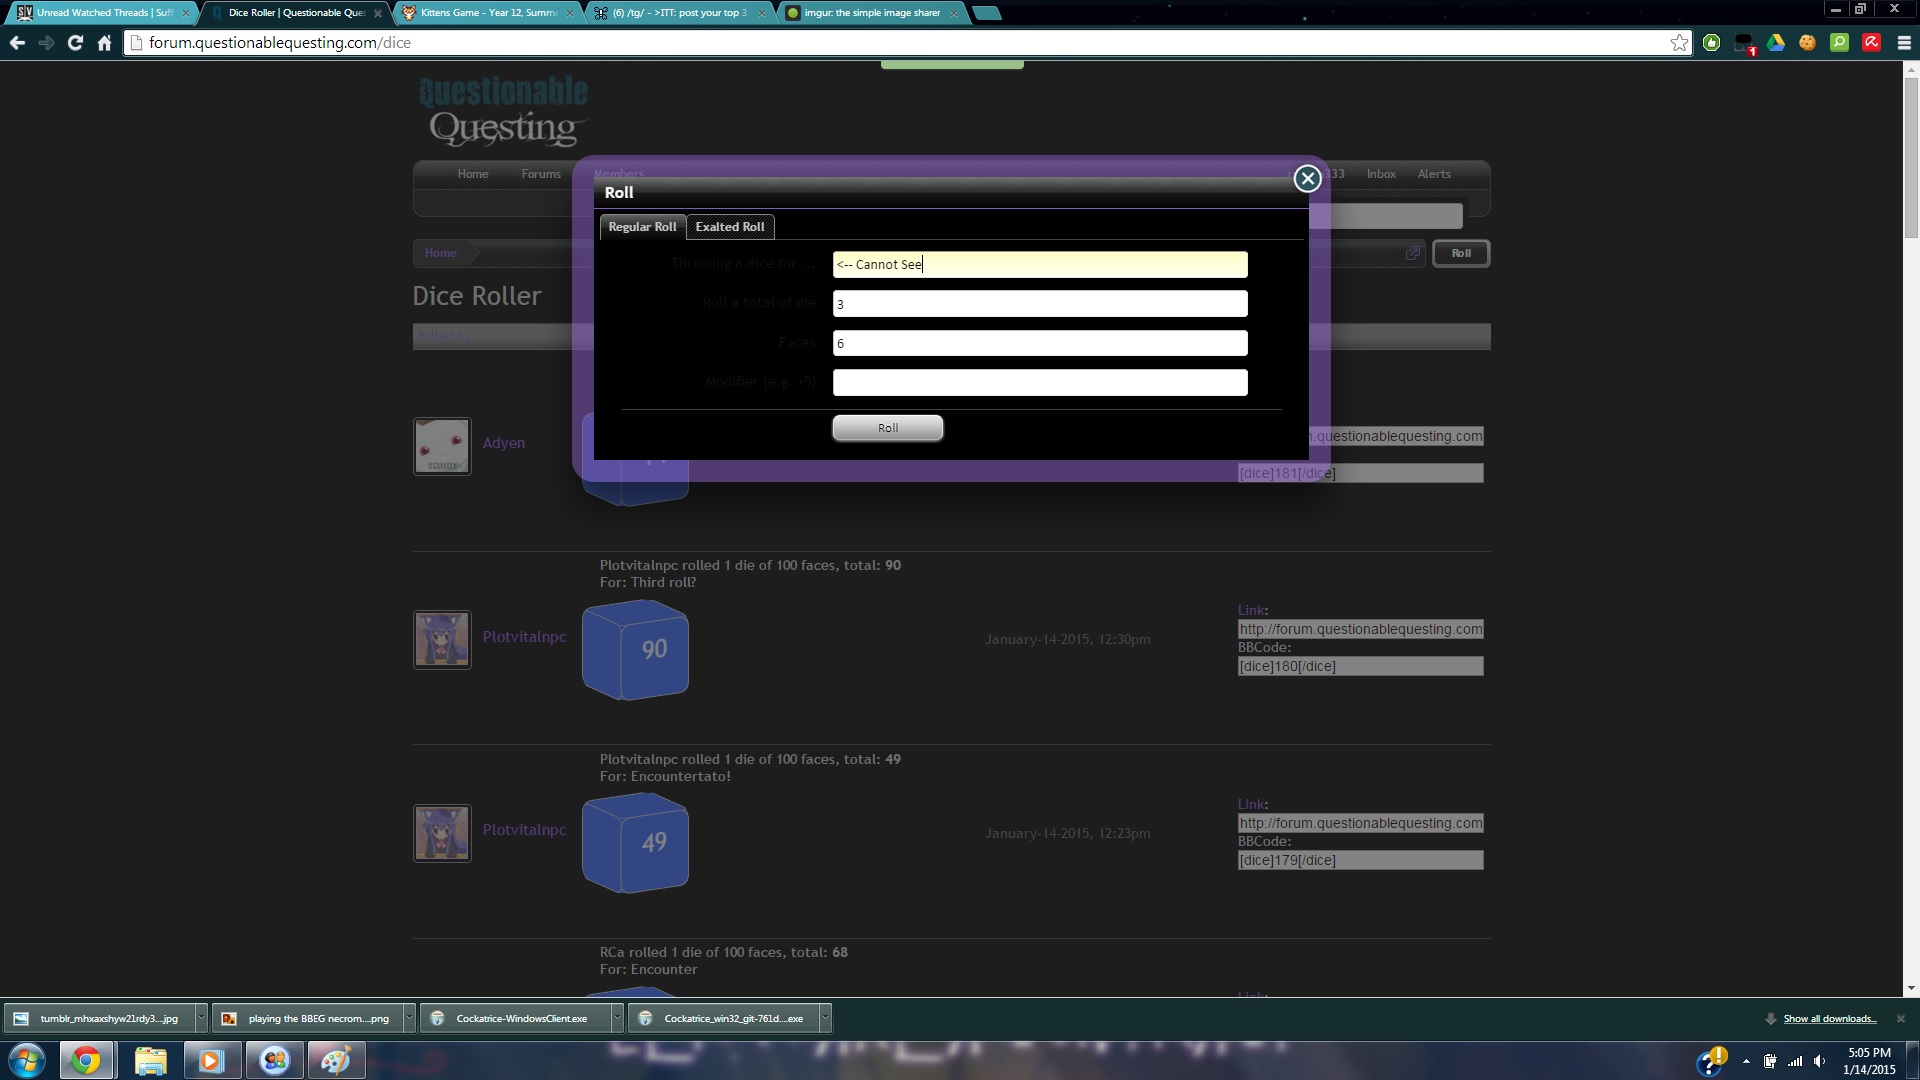Reload the page with refresh icon
The image size is (1920, 1080).
point(75,43)
